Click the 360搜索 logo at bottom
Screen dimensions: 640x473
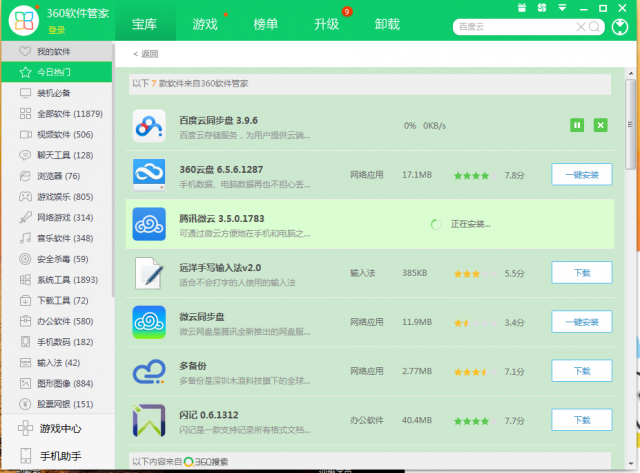click(x=206, y=462)
